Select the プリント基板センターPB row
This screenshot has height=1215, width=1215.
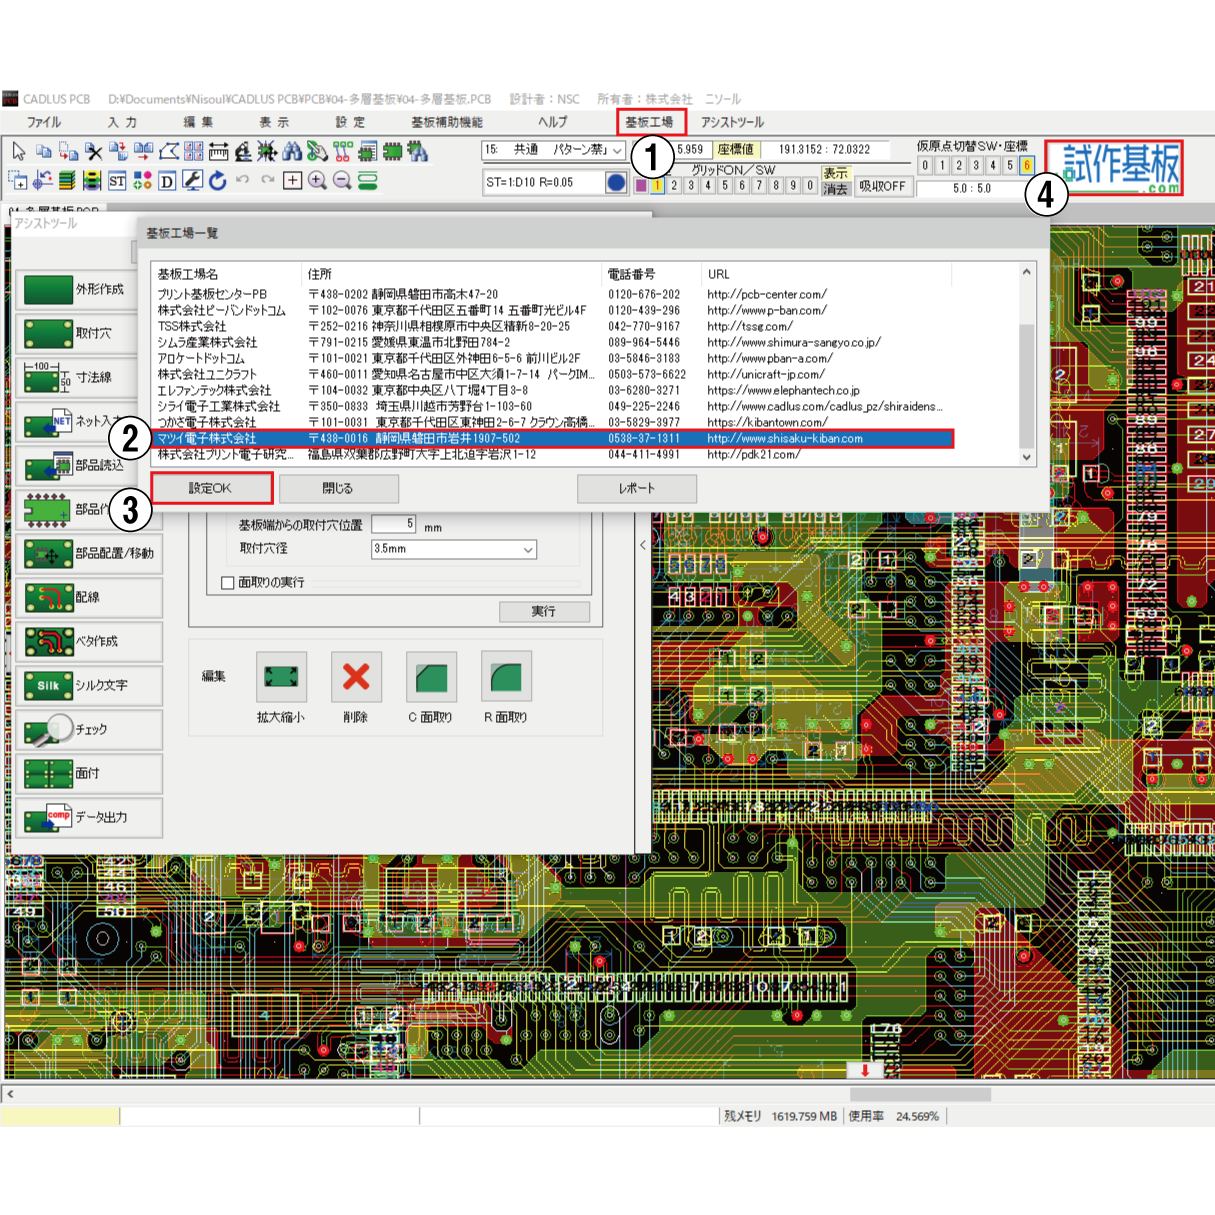tap(552, 294)
